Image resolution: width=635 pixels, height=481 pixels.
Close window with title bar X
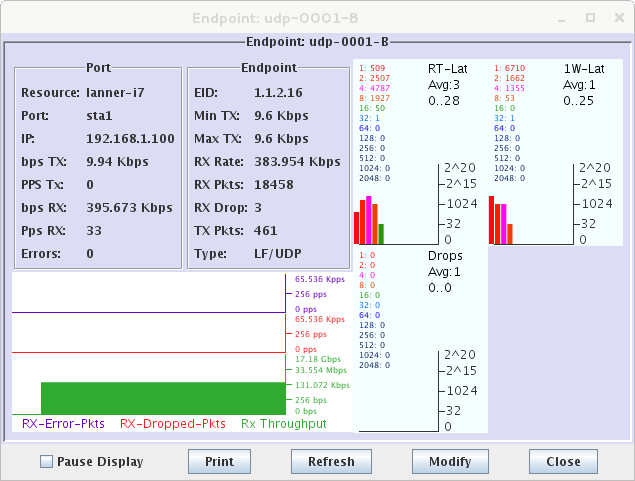(x=619, y=18)
